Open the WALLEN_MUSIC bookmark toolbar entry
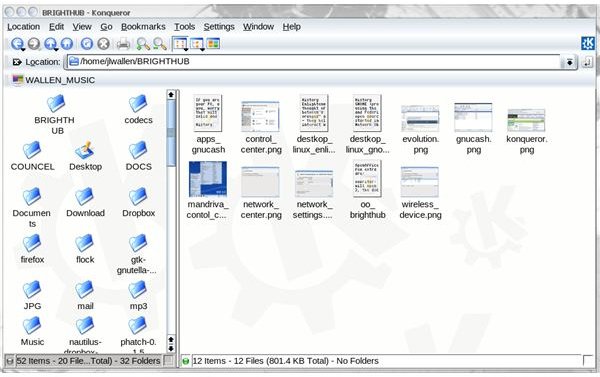600x377 pixels. [x=54, y=80]
